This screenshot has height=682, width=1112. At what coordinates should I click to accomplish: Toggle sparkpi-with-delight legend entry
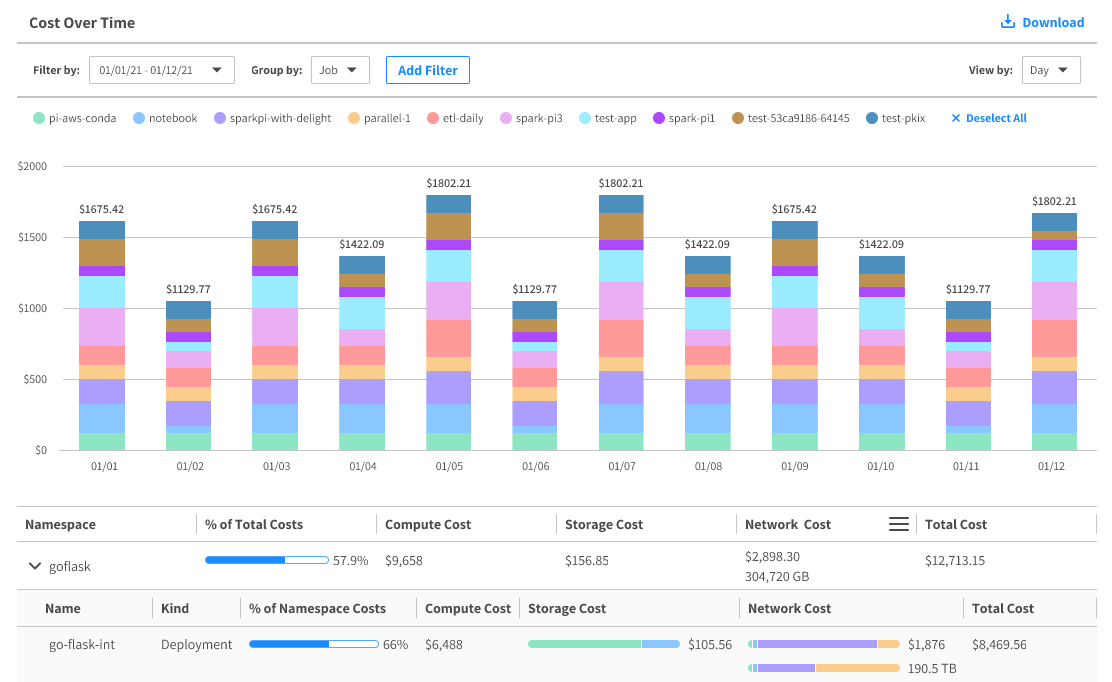pos(277,118)
